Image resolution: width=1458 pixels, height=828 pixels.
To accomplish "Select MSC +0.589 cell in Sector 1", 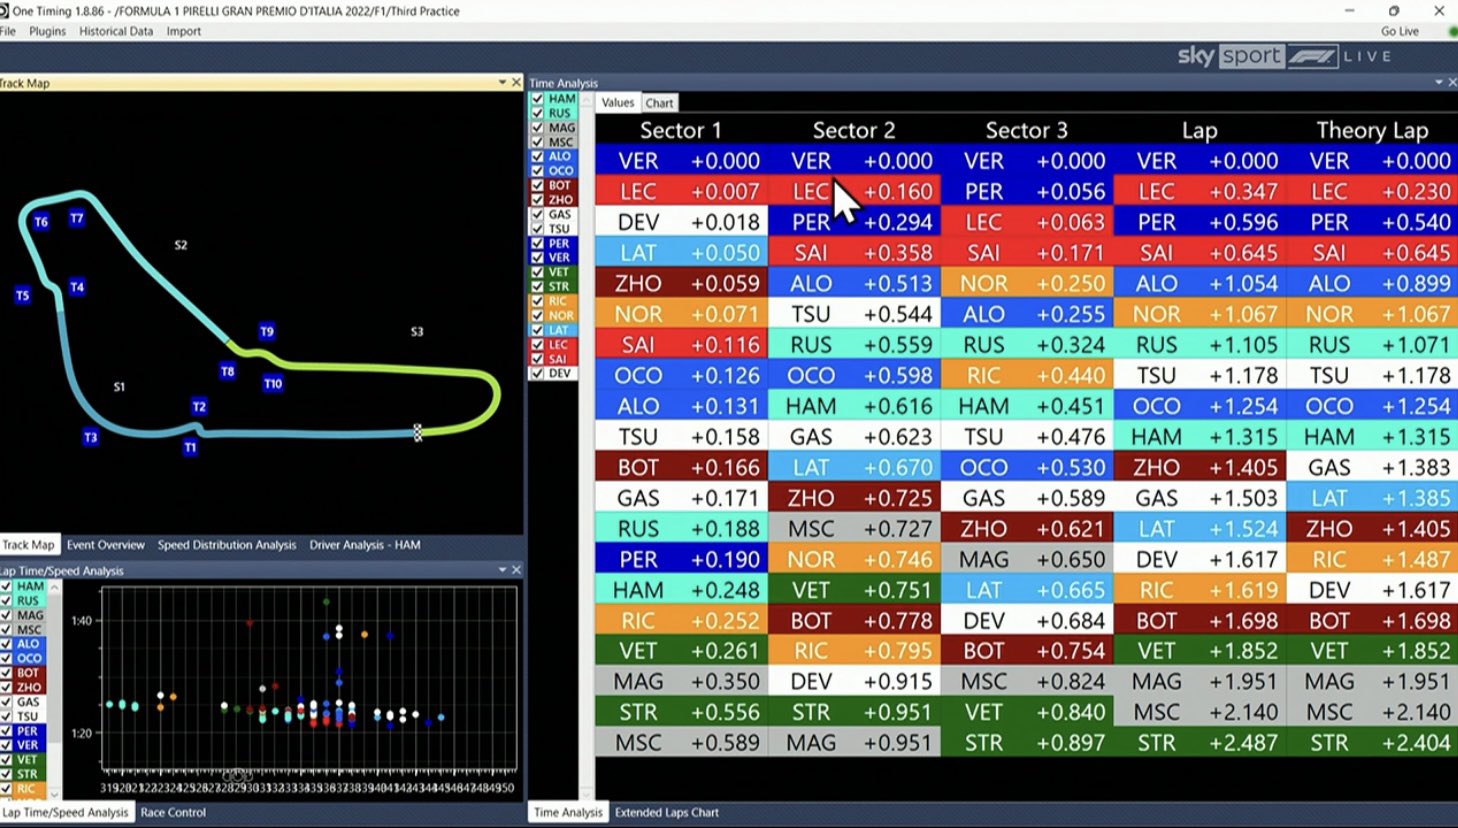I will point(681,743).
